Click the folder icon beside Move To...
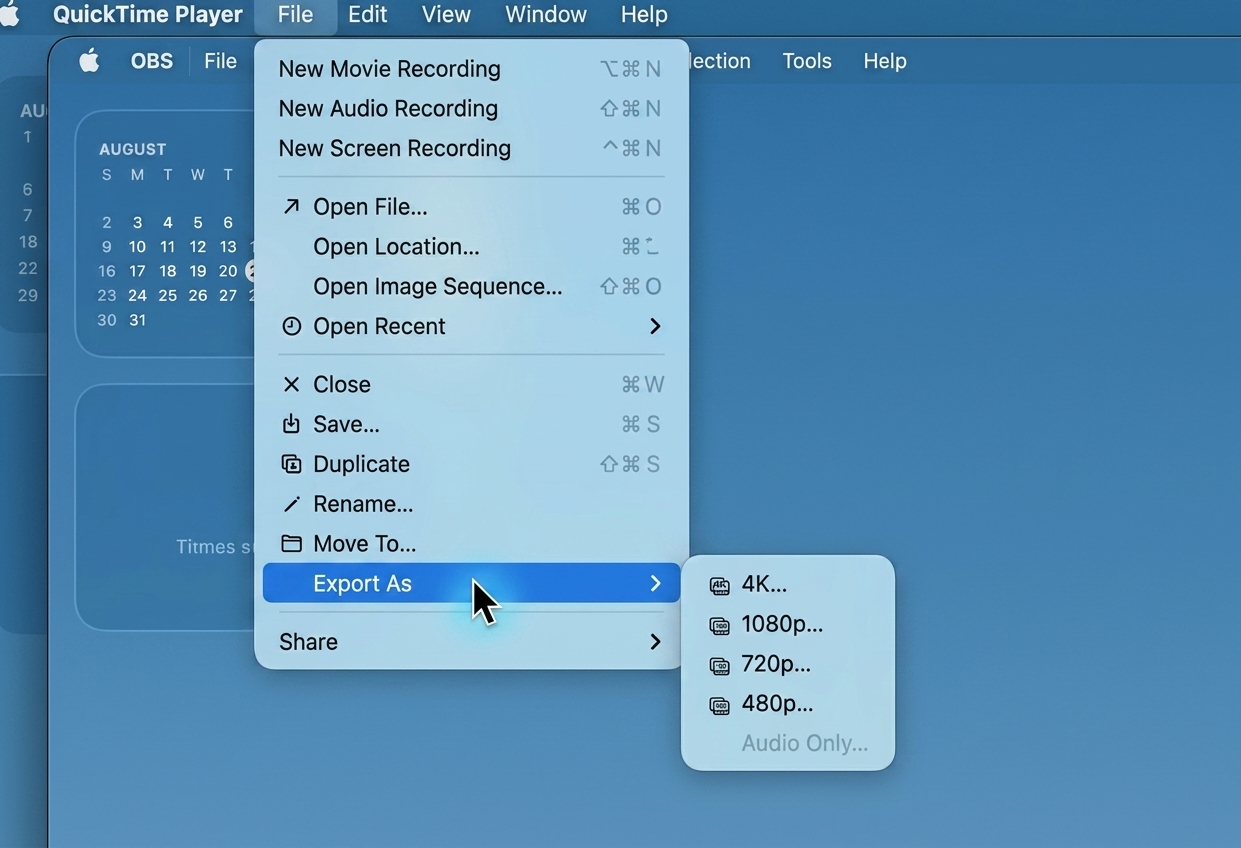 [x=291, y=544]
